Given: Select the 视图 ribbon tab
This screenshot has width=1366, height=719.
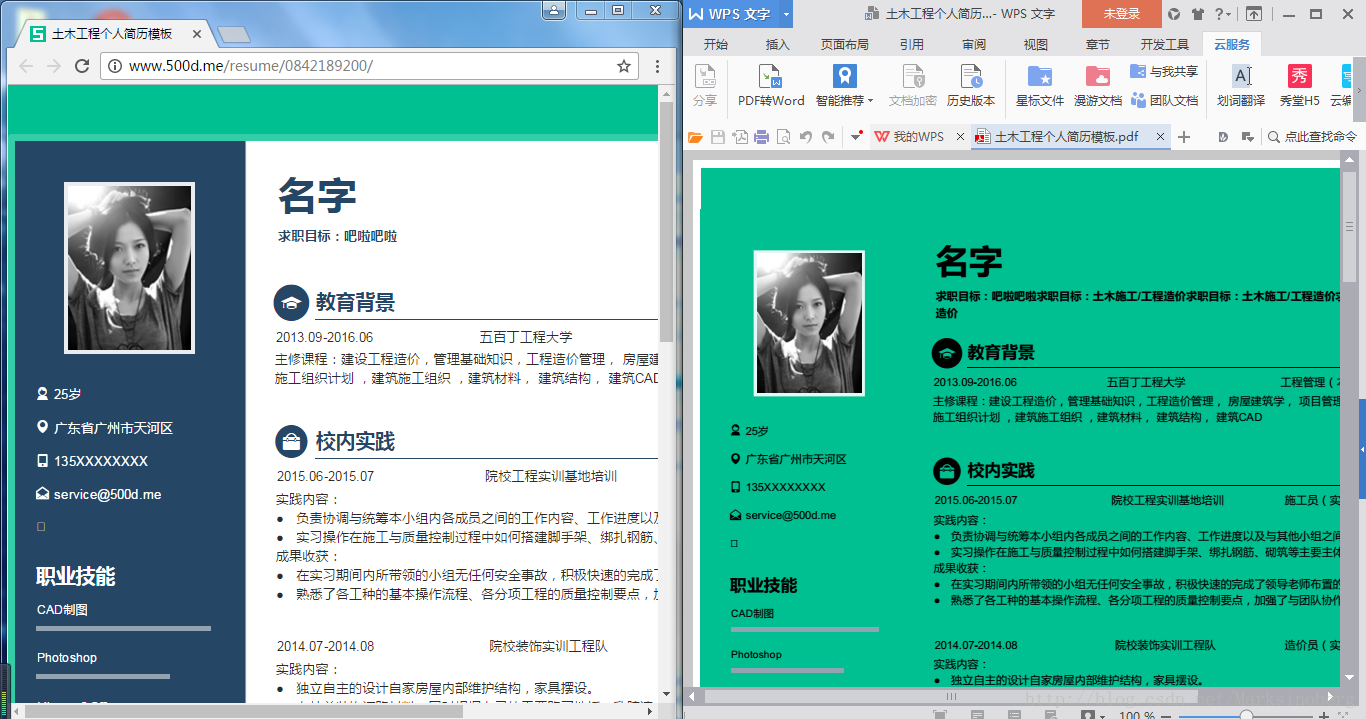Looking at the screenshot, I should [1036, 44].
